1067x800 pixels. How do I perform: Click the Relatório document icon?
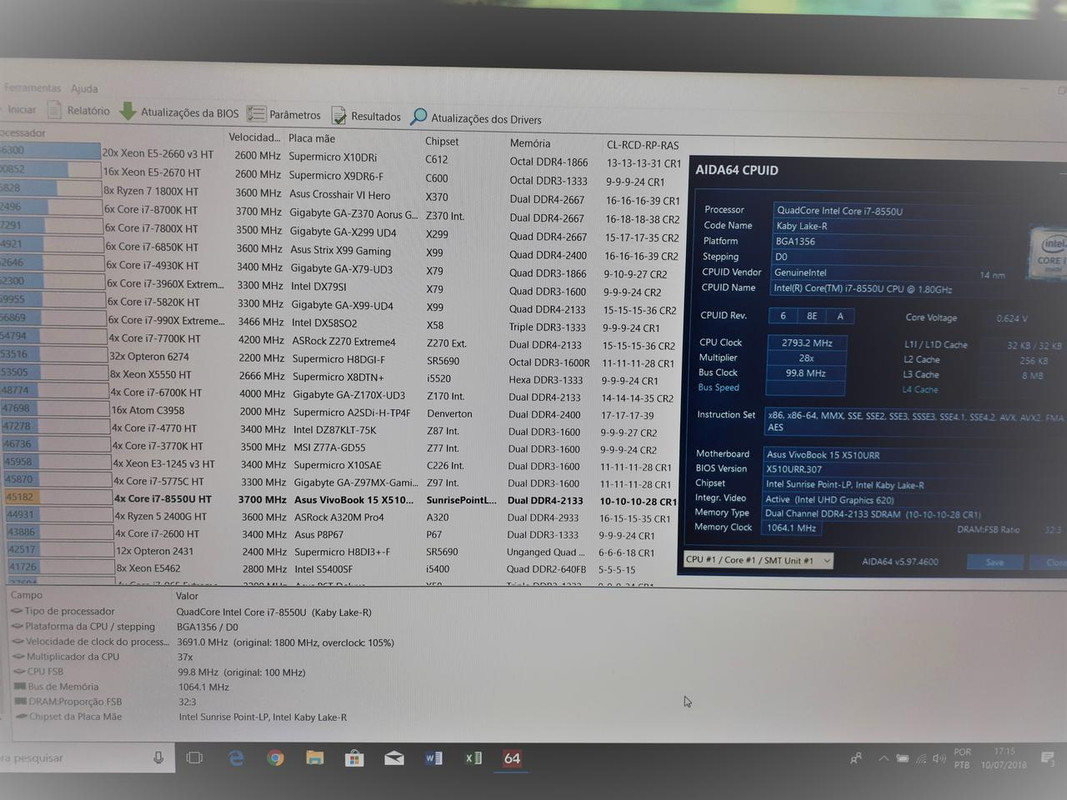click(54, 109)
